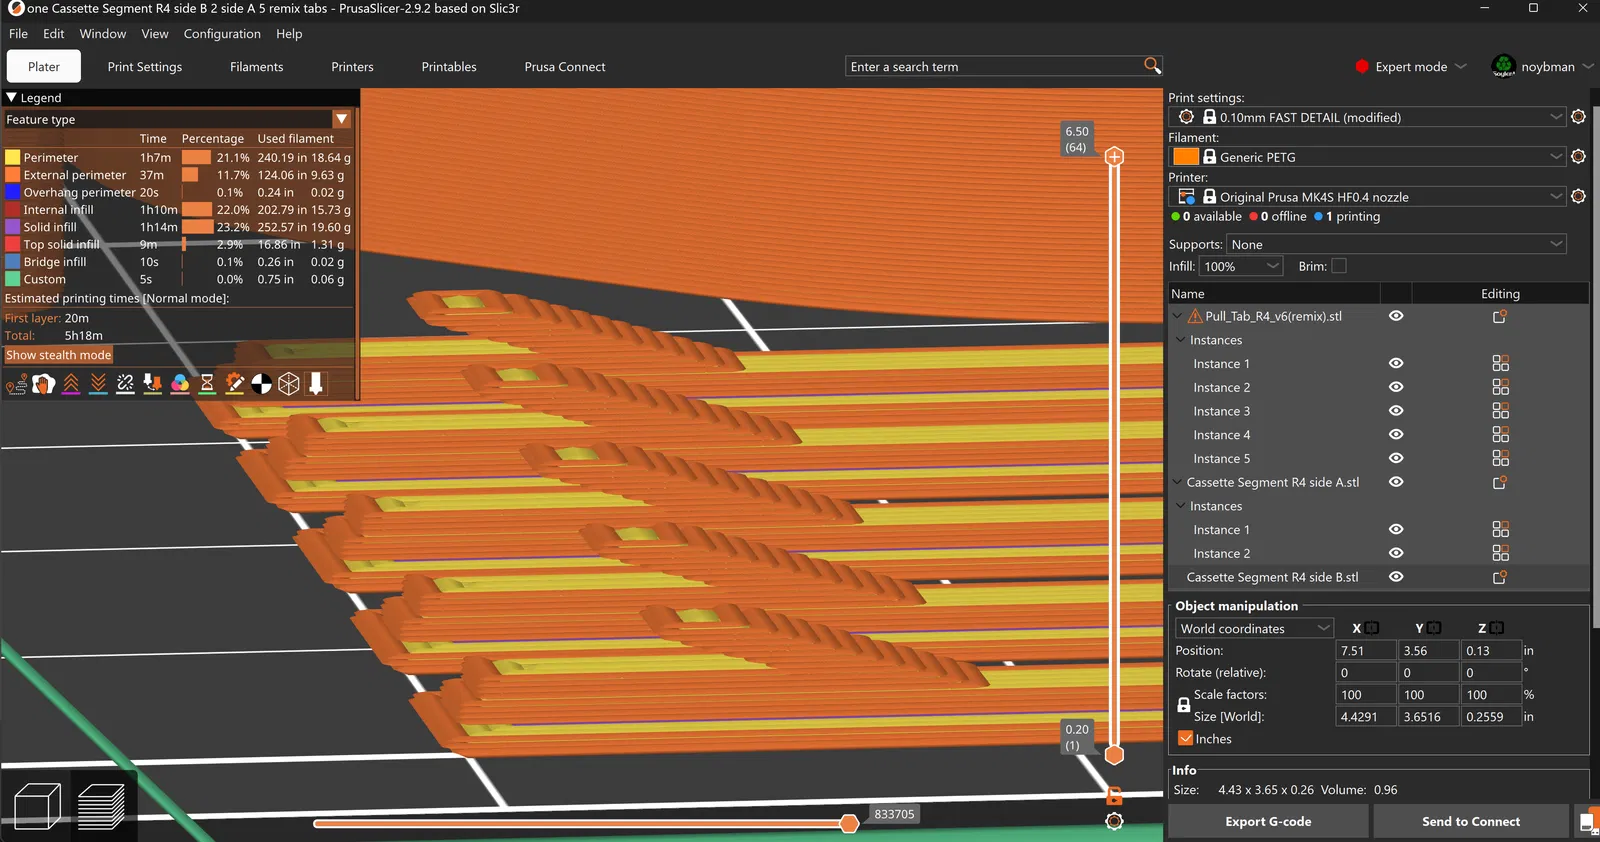Toggle wipes visibility hand icon
Image resolution: width=1600 pixels, height=842 pixels.
coord(43,384)
